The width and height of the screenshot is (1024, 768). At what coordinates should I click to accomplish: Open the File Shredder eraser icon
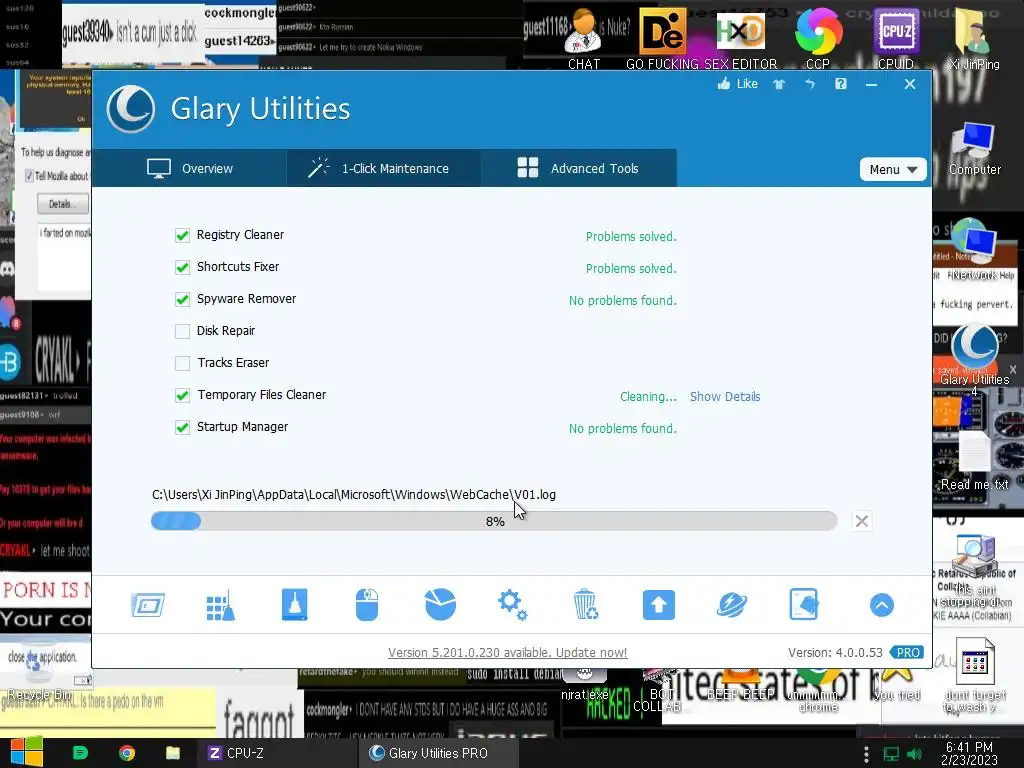point(804,605)
